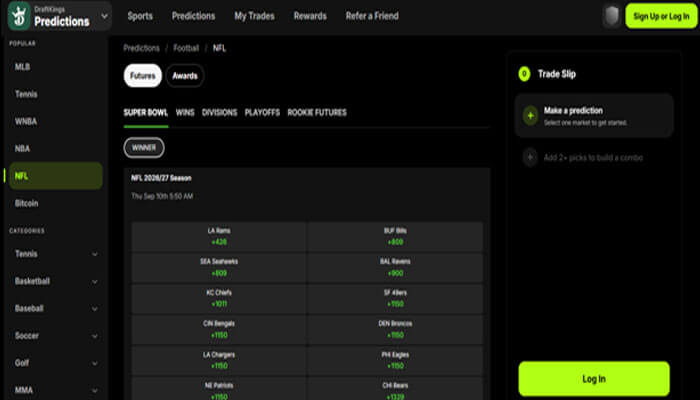Pick BUF Bills market

395,236
